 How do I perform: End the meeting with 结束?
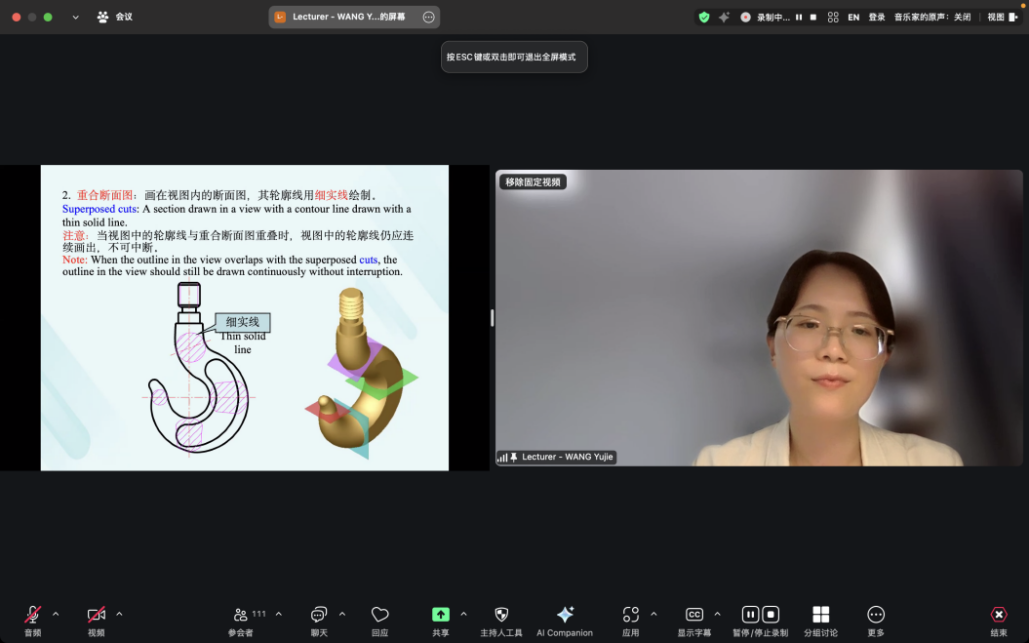coord(997,614)
